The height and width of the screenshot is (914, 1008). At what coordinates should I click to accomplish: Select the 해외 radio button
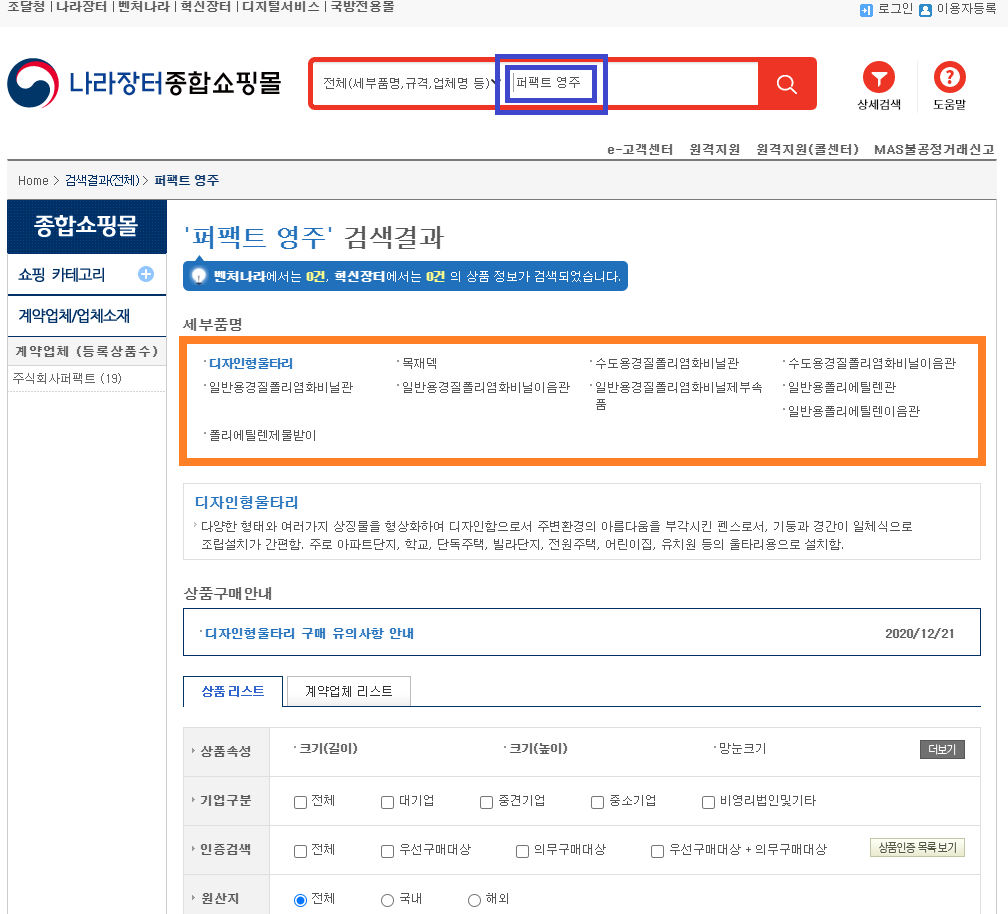coord(474,900)
